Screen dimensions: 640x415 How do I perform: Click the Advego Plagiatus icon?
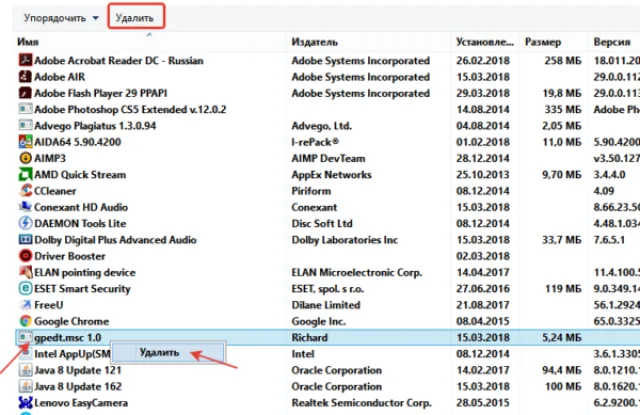(25, 126)
